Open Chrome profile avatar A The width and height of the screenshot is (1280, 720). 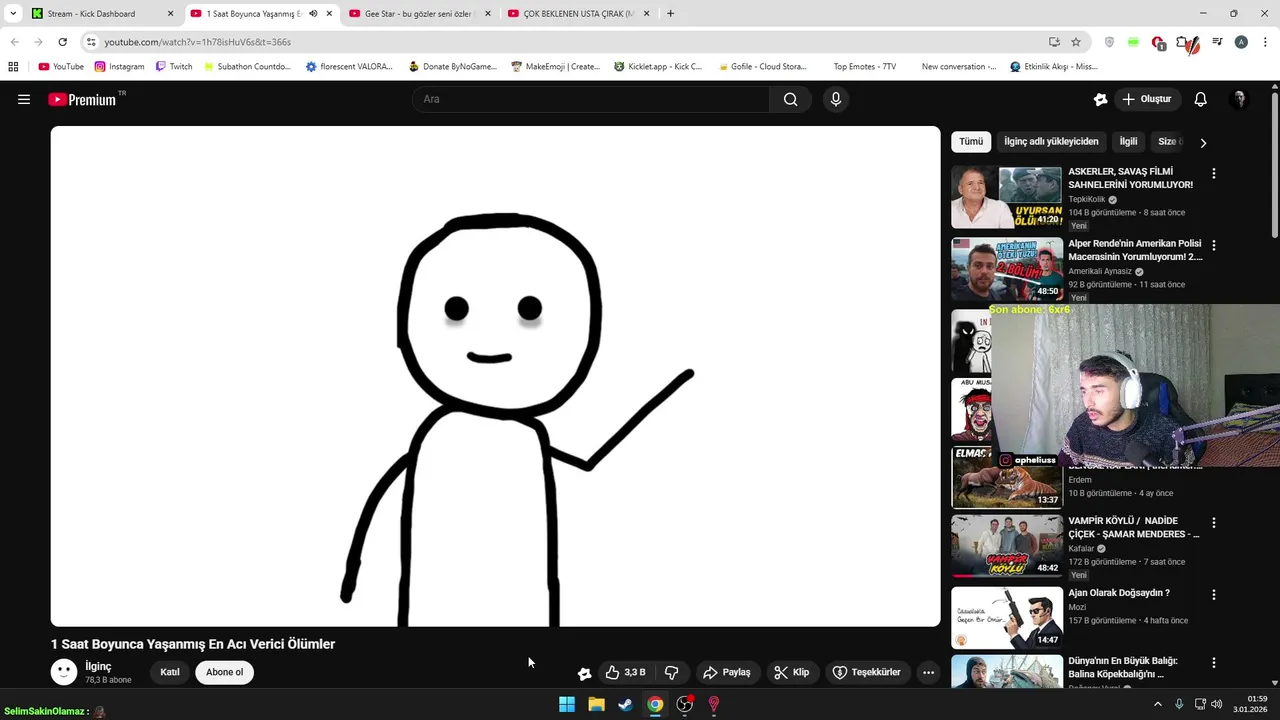pyautogui.click(x=1241, y=42)
